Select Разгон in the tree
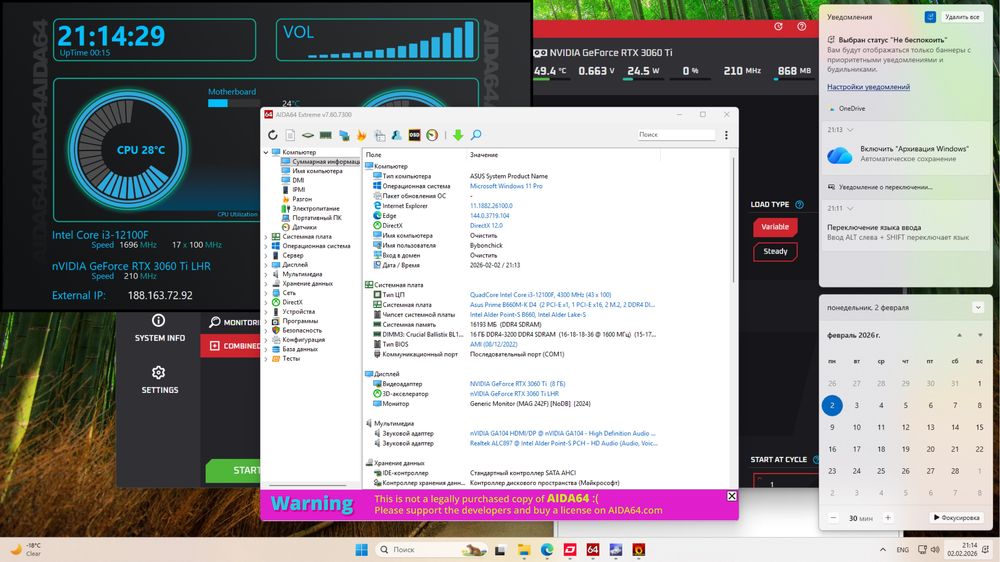 click(302, 199)
